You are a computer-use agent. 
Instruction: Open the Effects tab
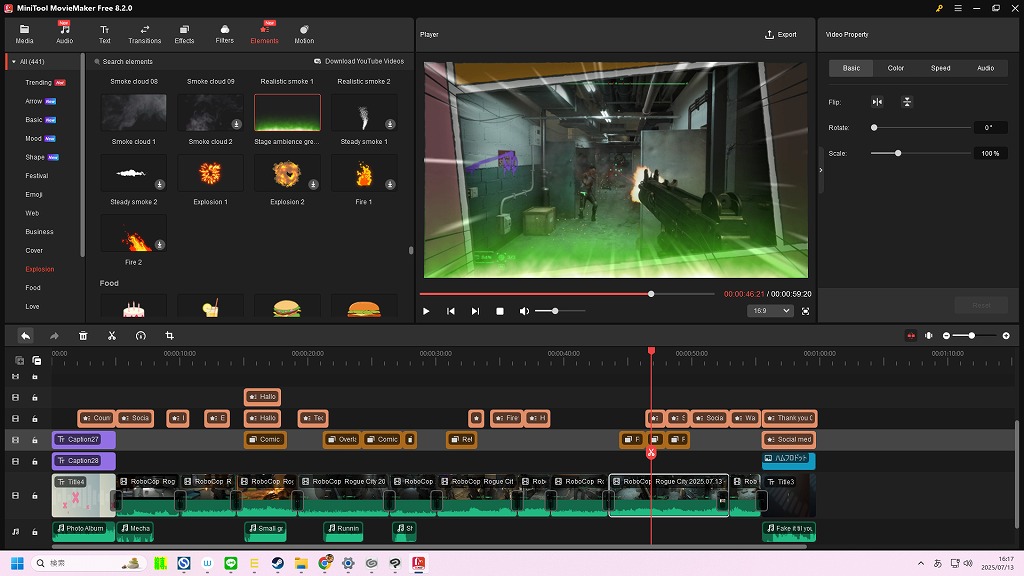pyautogui.click(x=184, y=34)
